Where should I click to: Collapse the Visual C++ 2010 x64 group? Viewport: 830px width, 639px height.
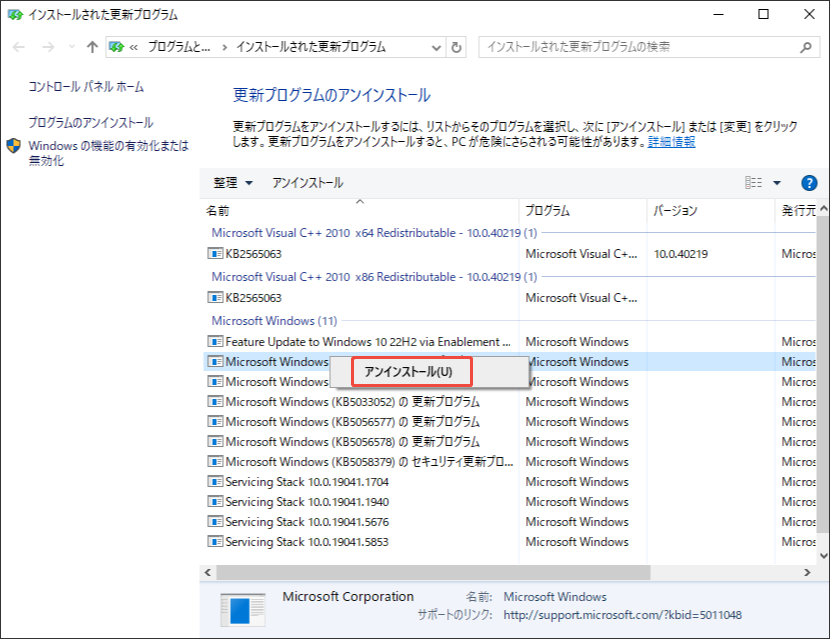[374, 233]
